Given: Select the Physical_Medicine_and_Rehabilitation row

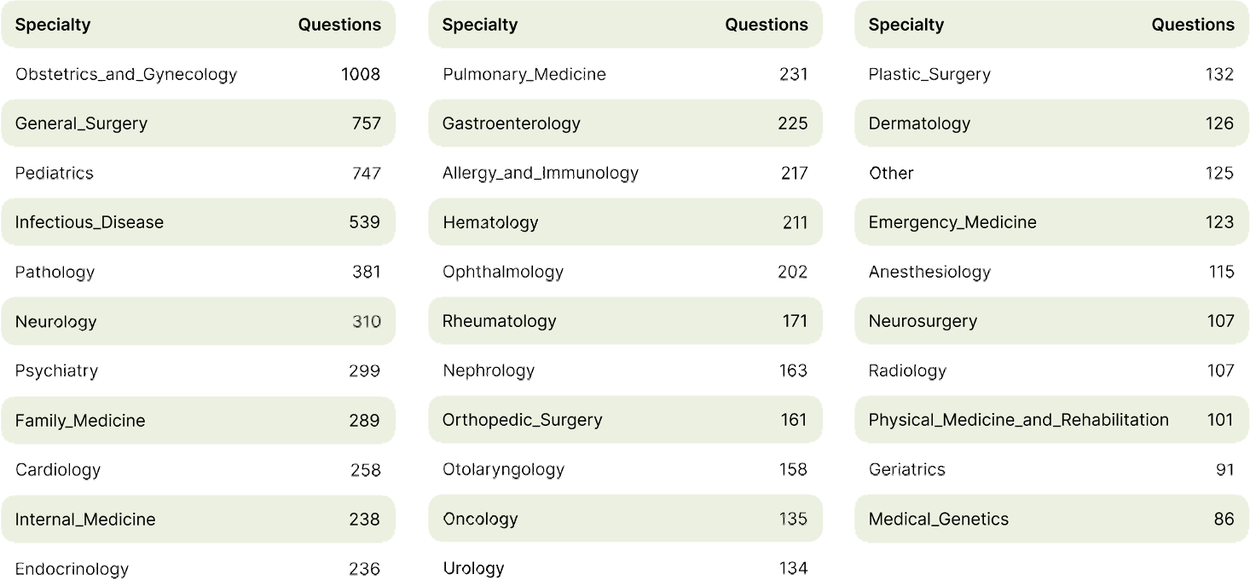Looking at the screenshot, I should (1051, 420).
